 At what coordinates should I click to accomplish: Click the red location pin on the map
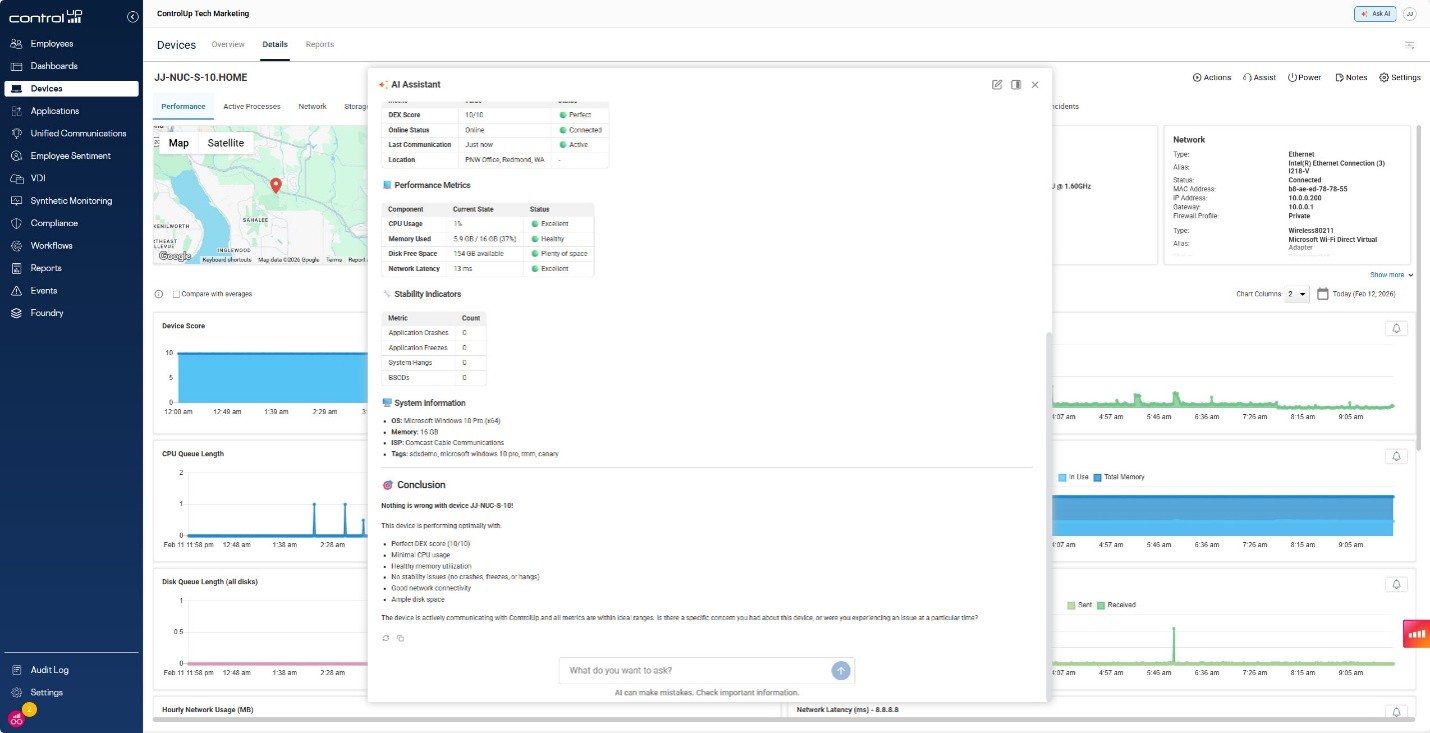276,185
